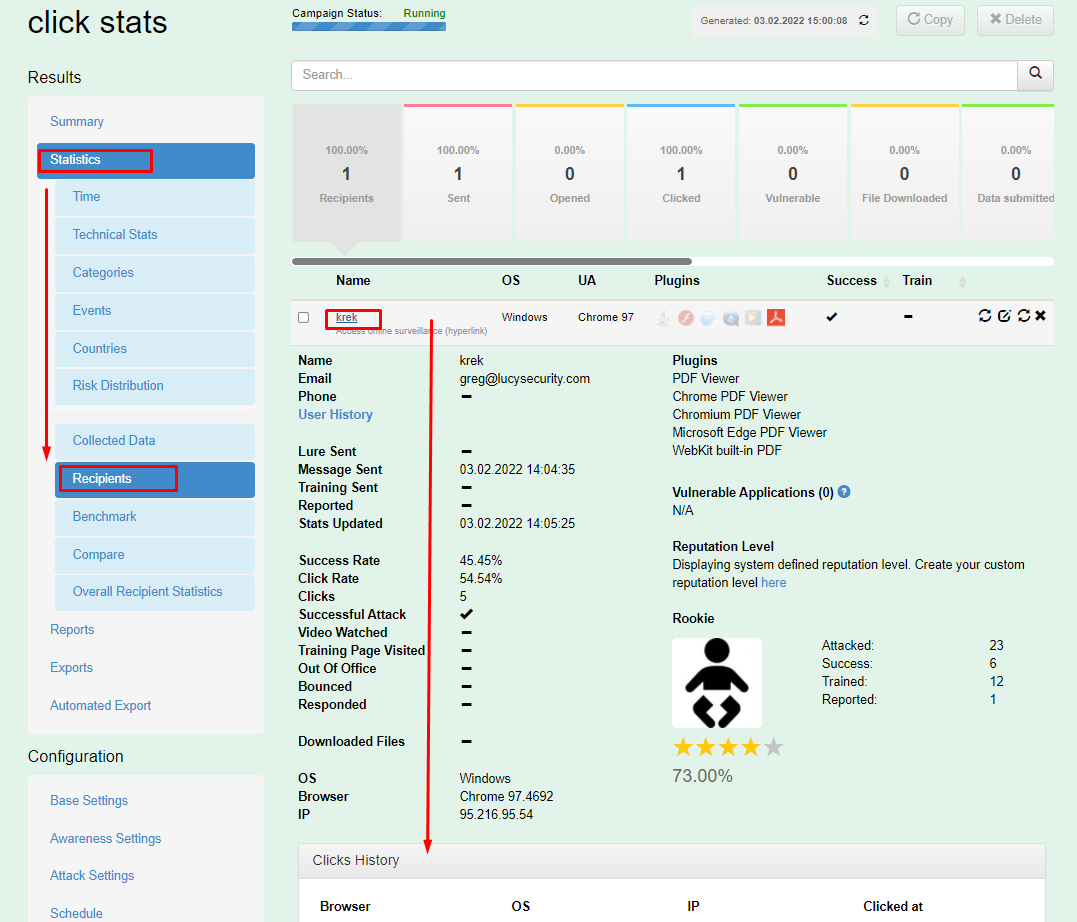Viewport: 1077px width, 922px height.
Task: Open Compare submenu item
Action: click(155, 554)
